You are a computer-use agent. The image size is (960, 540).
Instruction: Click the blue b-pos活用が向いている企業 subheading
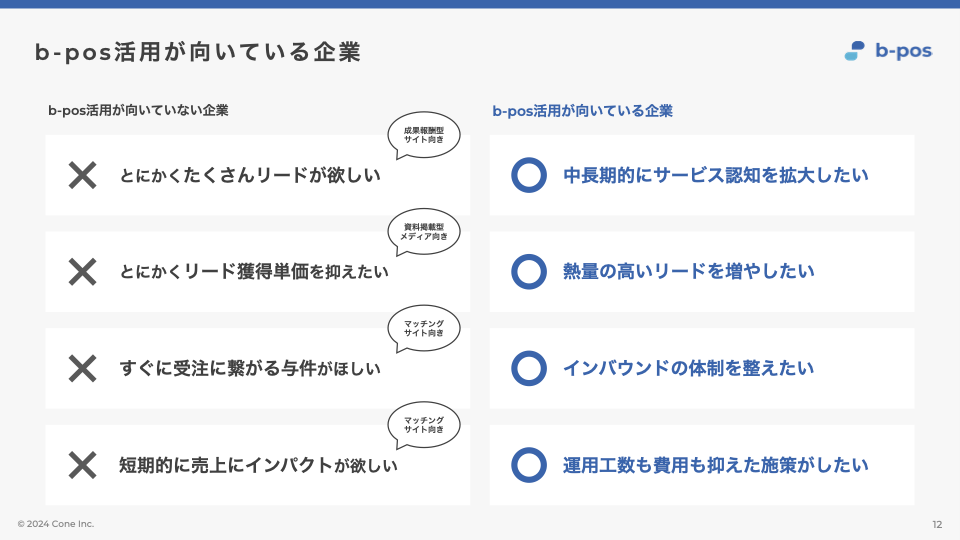click(x=582, y=111)
